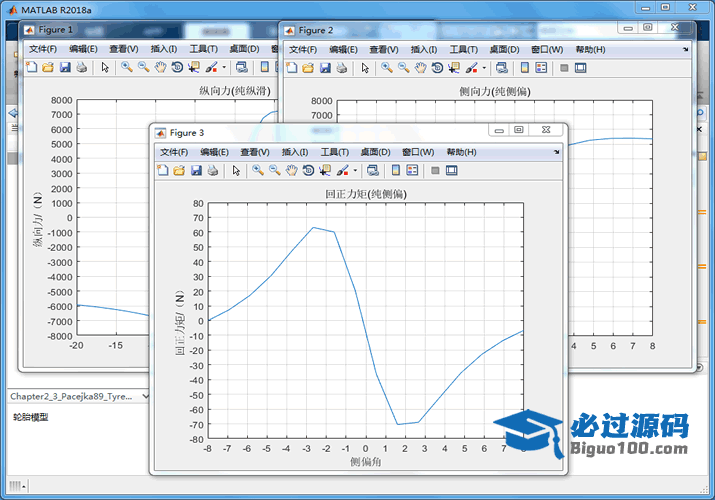Viewport: 715px width, 500px height.
Task: Toggle the Edit Plot arrow in Figure 3
Action: click(x=236, y=171)
